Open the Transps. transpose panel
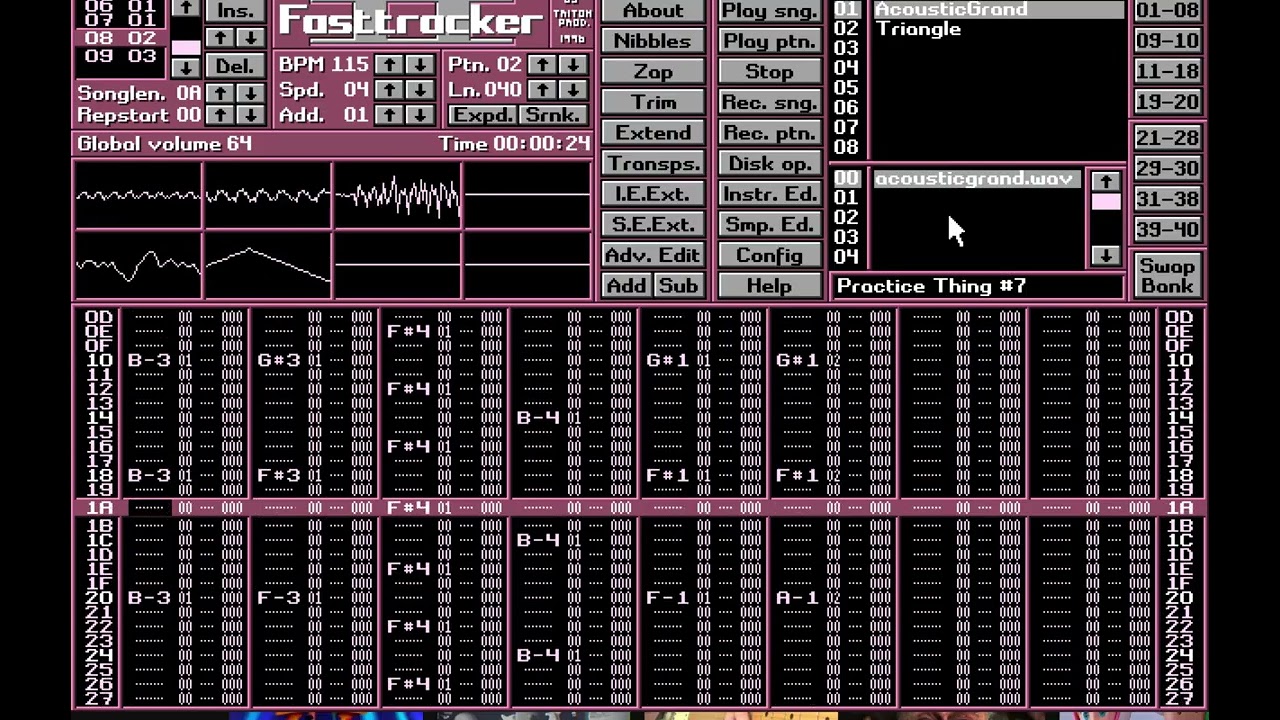Image resolution: width=1280 pixels, height=720 pixels. coord(653,163)
